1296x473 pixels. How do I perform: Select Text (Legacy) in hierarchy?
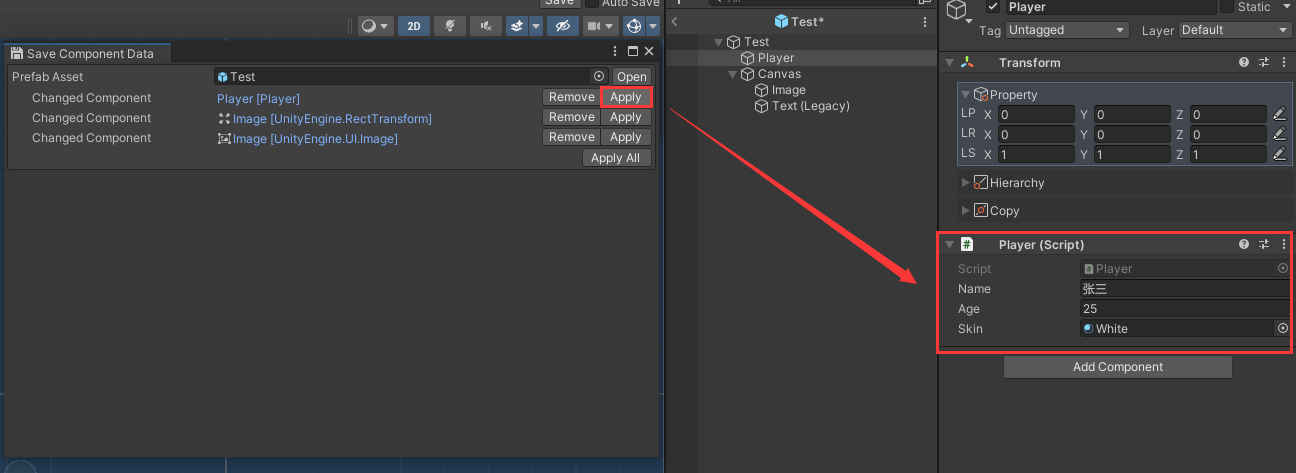(810, 106)
